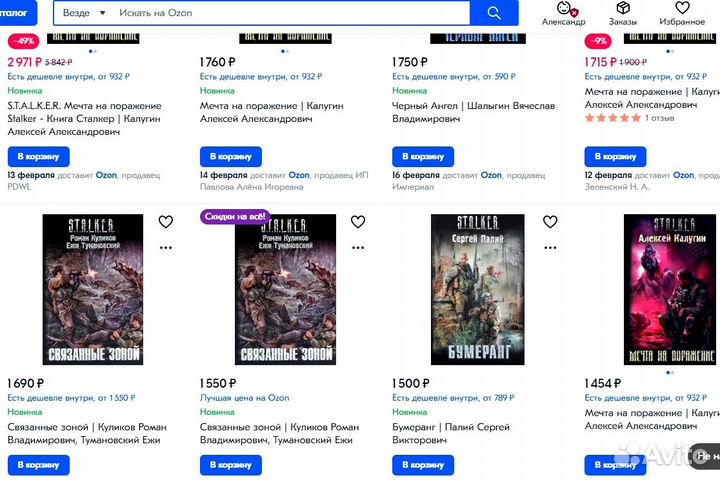Image resolution: width=720 pixels, height=480 pixels.
Task: Favorite the 1690 ₽ Связанные зоной book
Action: click(x=166, y=222)
